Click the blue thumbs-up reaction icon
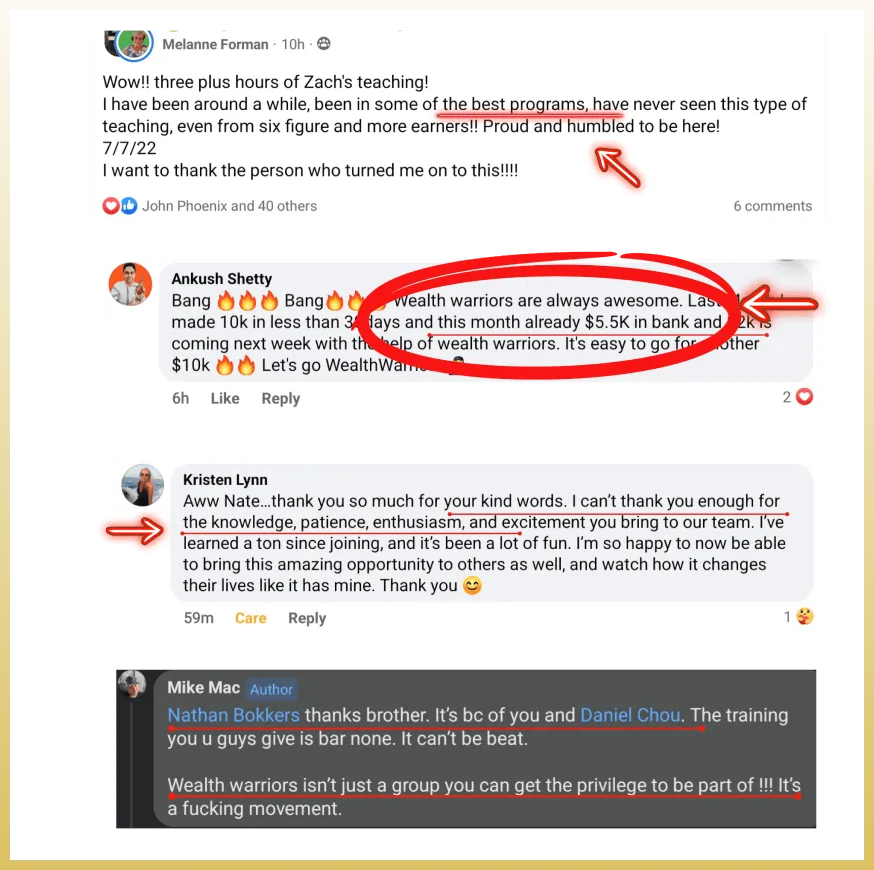The height and width of the screenshot is (870, 874). click(129, 206)
